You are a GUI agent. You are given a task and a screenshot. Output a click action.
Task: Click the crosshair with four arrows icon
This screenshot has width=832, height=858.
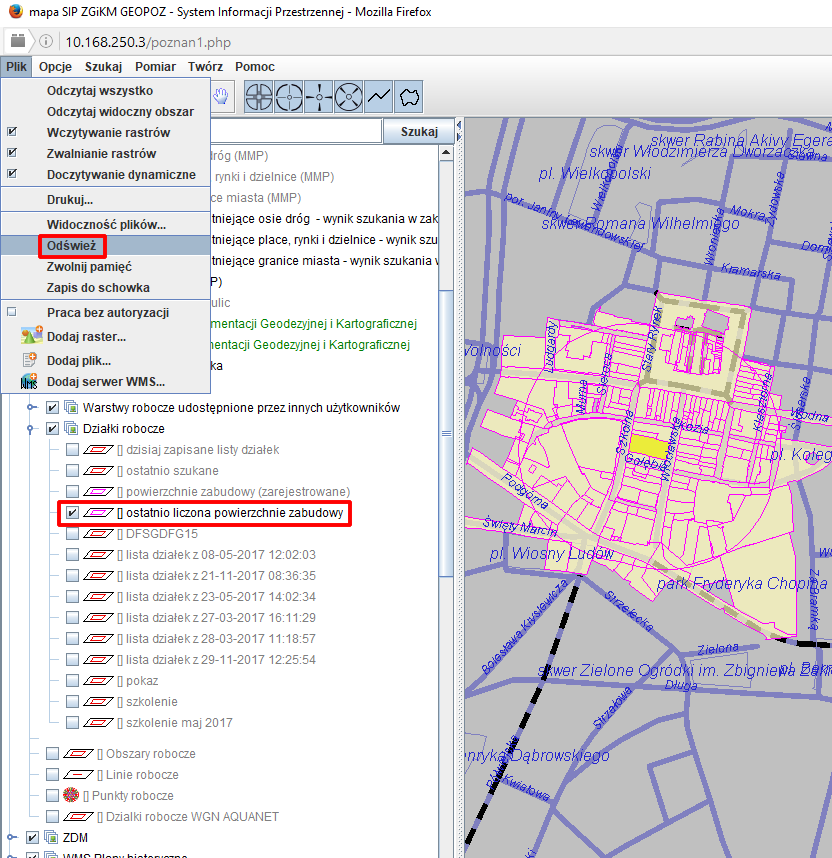[318, 96]
